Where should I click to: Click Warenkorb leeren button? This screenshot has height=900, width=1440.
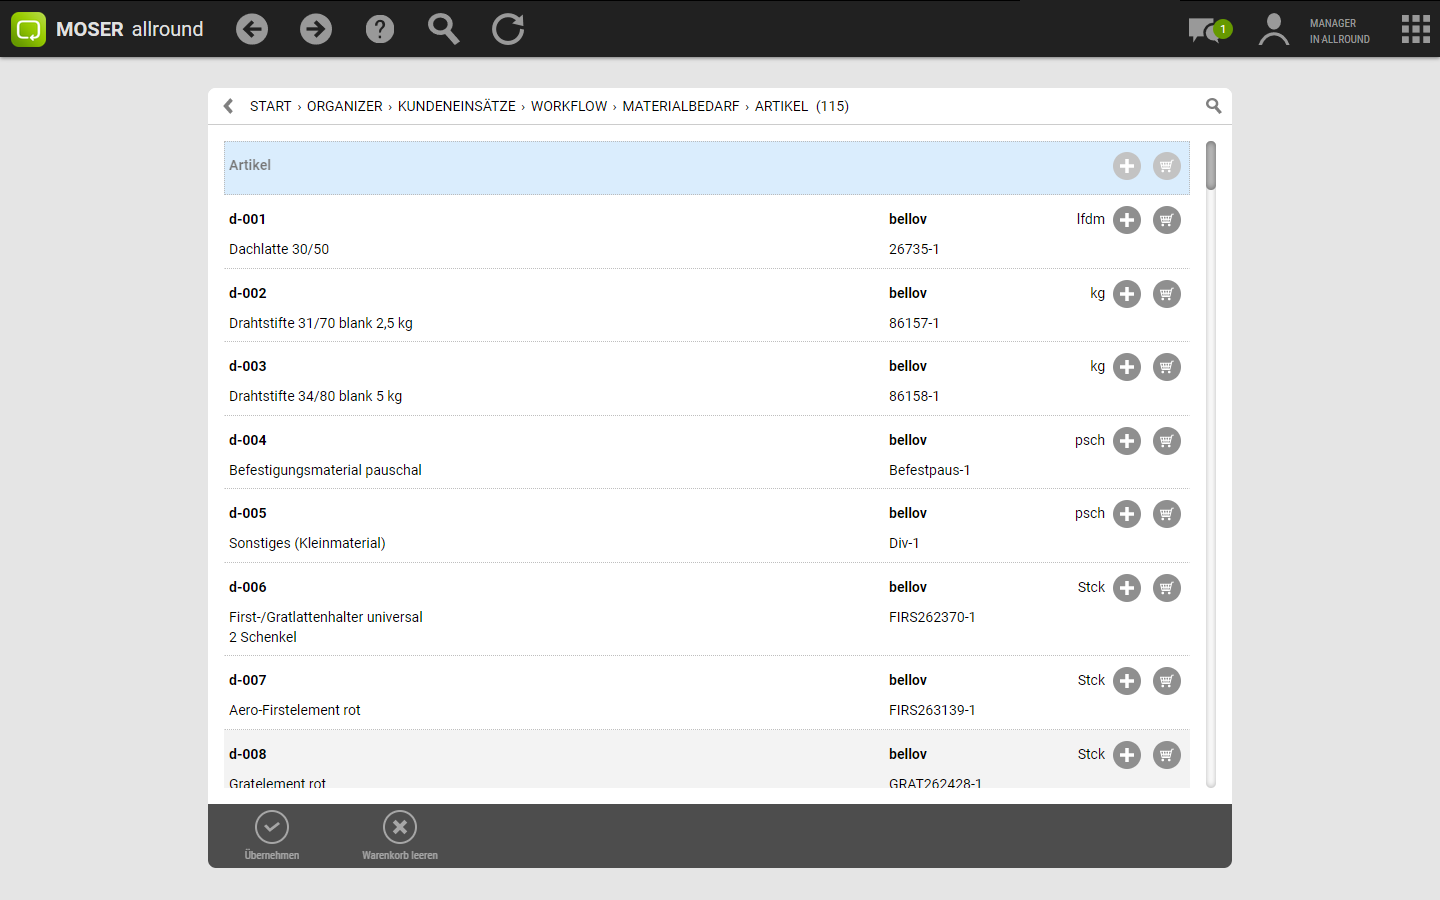point(400,835)
